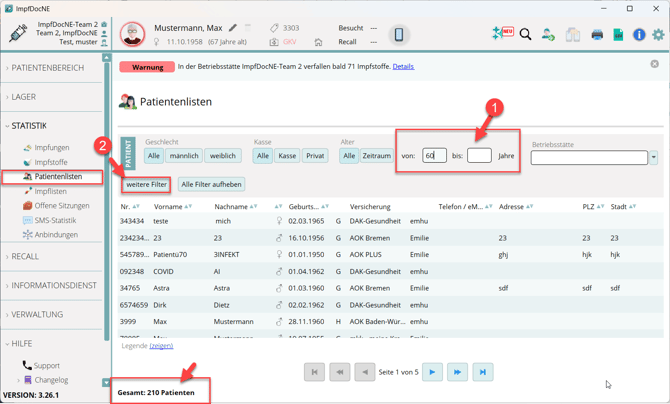This screenshot has height=404, width=670.
Task: Expand the RECALL sidebar section
Action: (x=25, y=257)
